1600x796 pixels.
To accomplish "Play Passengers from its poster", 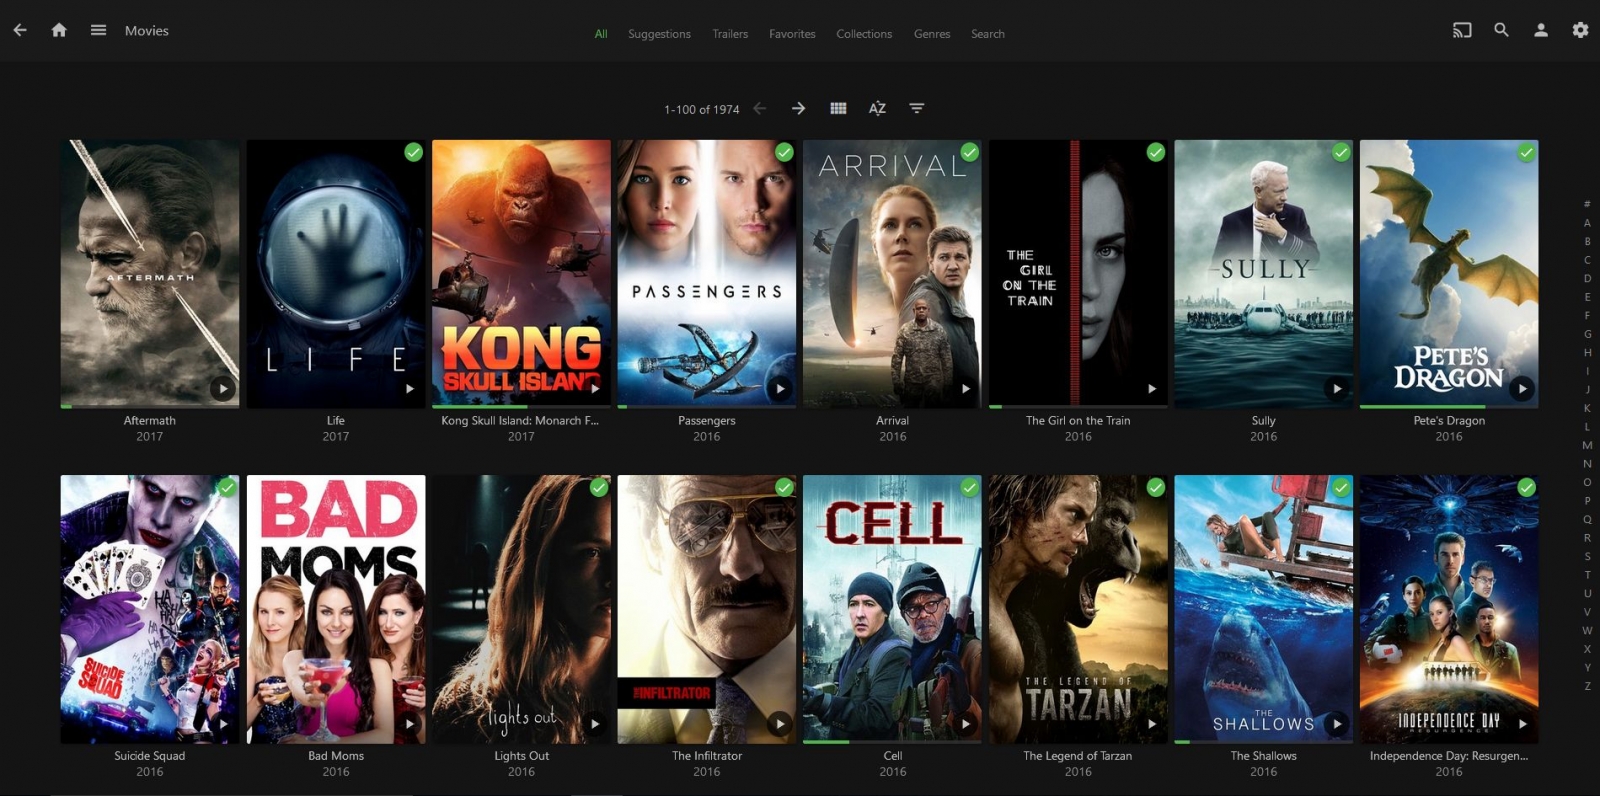I will (780, 388).
